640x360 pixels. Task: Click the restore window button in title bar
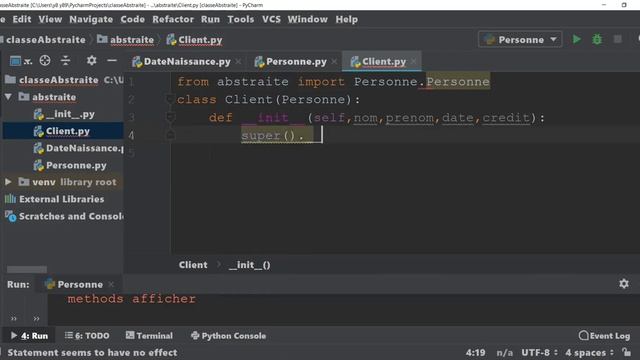tap(624, 5)
